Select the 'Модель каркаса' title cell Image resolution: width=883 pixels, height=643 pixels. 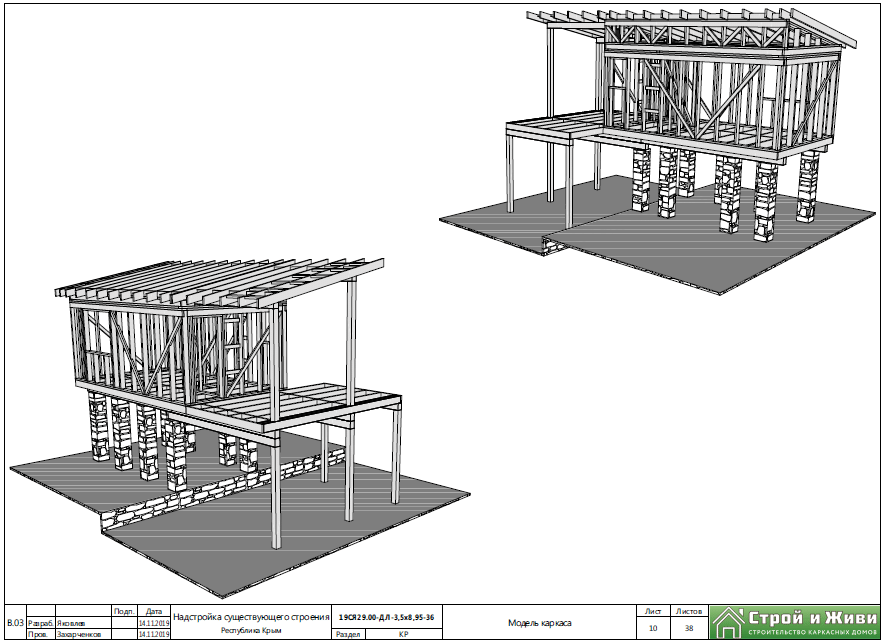(x=539, y=622)
